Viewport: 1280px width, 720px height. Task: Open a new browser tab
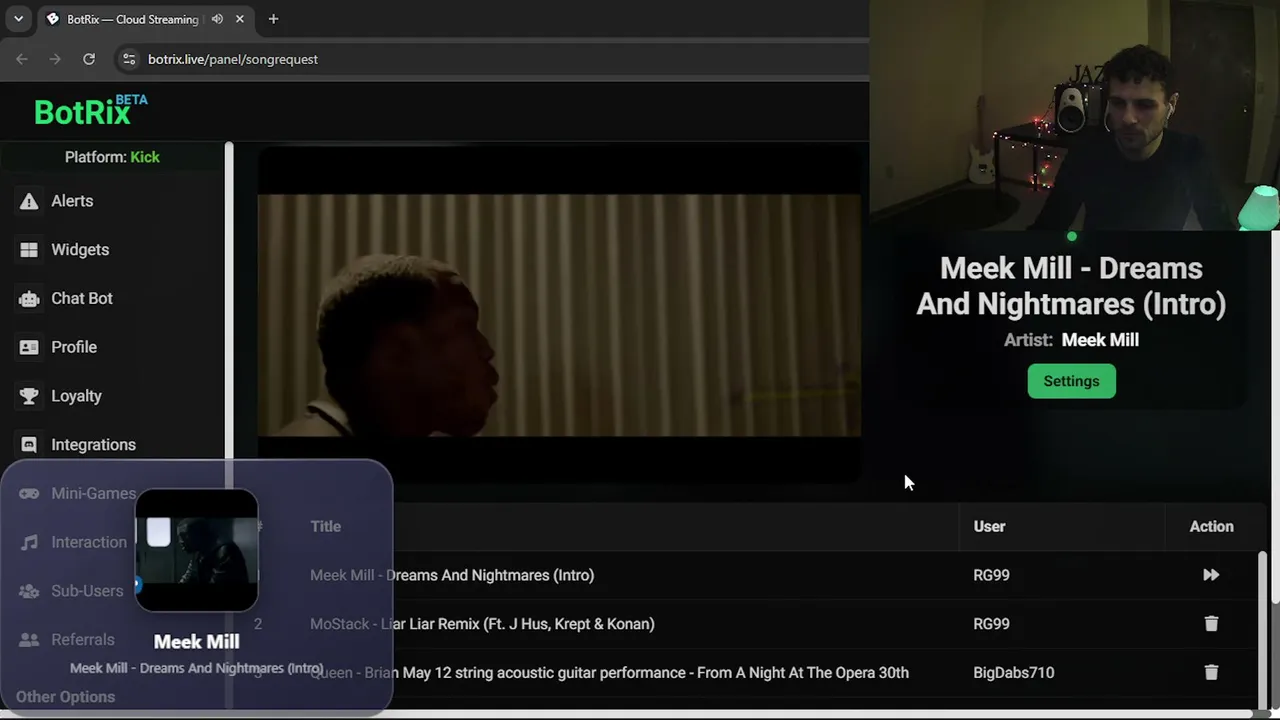(x=273, y=19)
